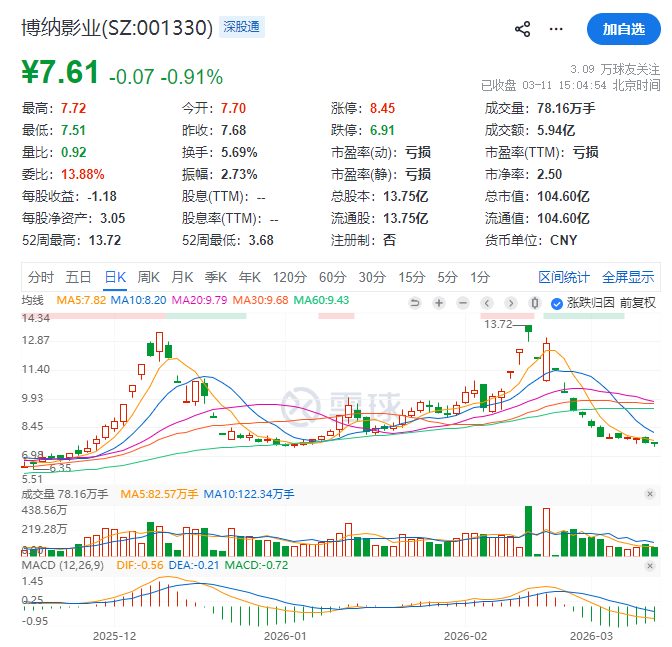Zoom out the chart with minus icon
Viewport: 672px width, 647px height.
[x=461, y=302]
